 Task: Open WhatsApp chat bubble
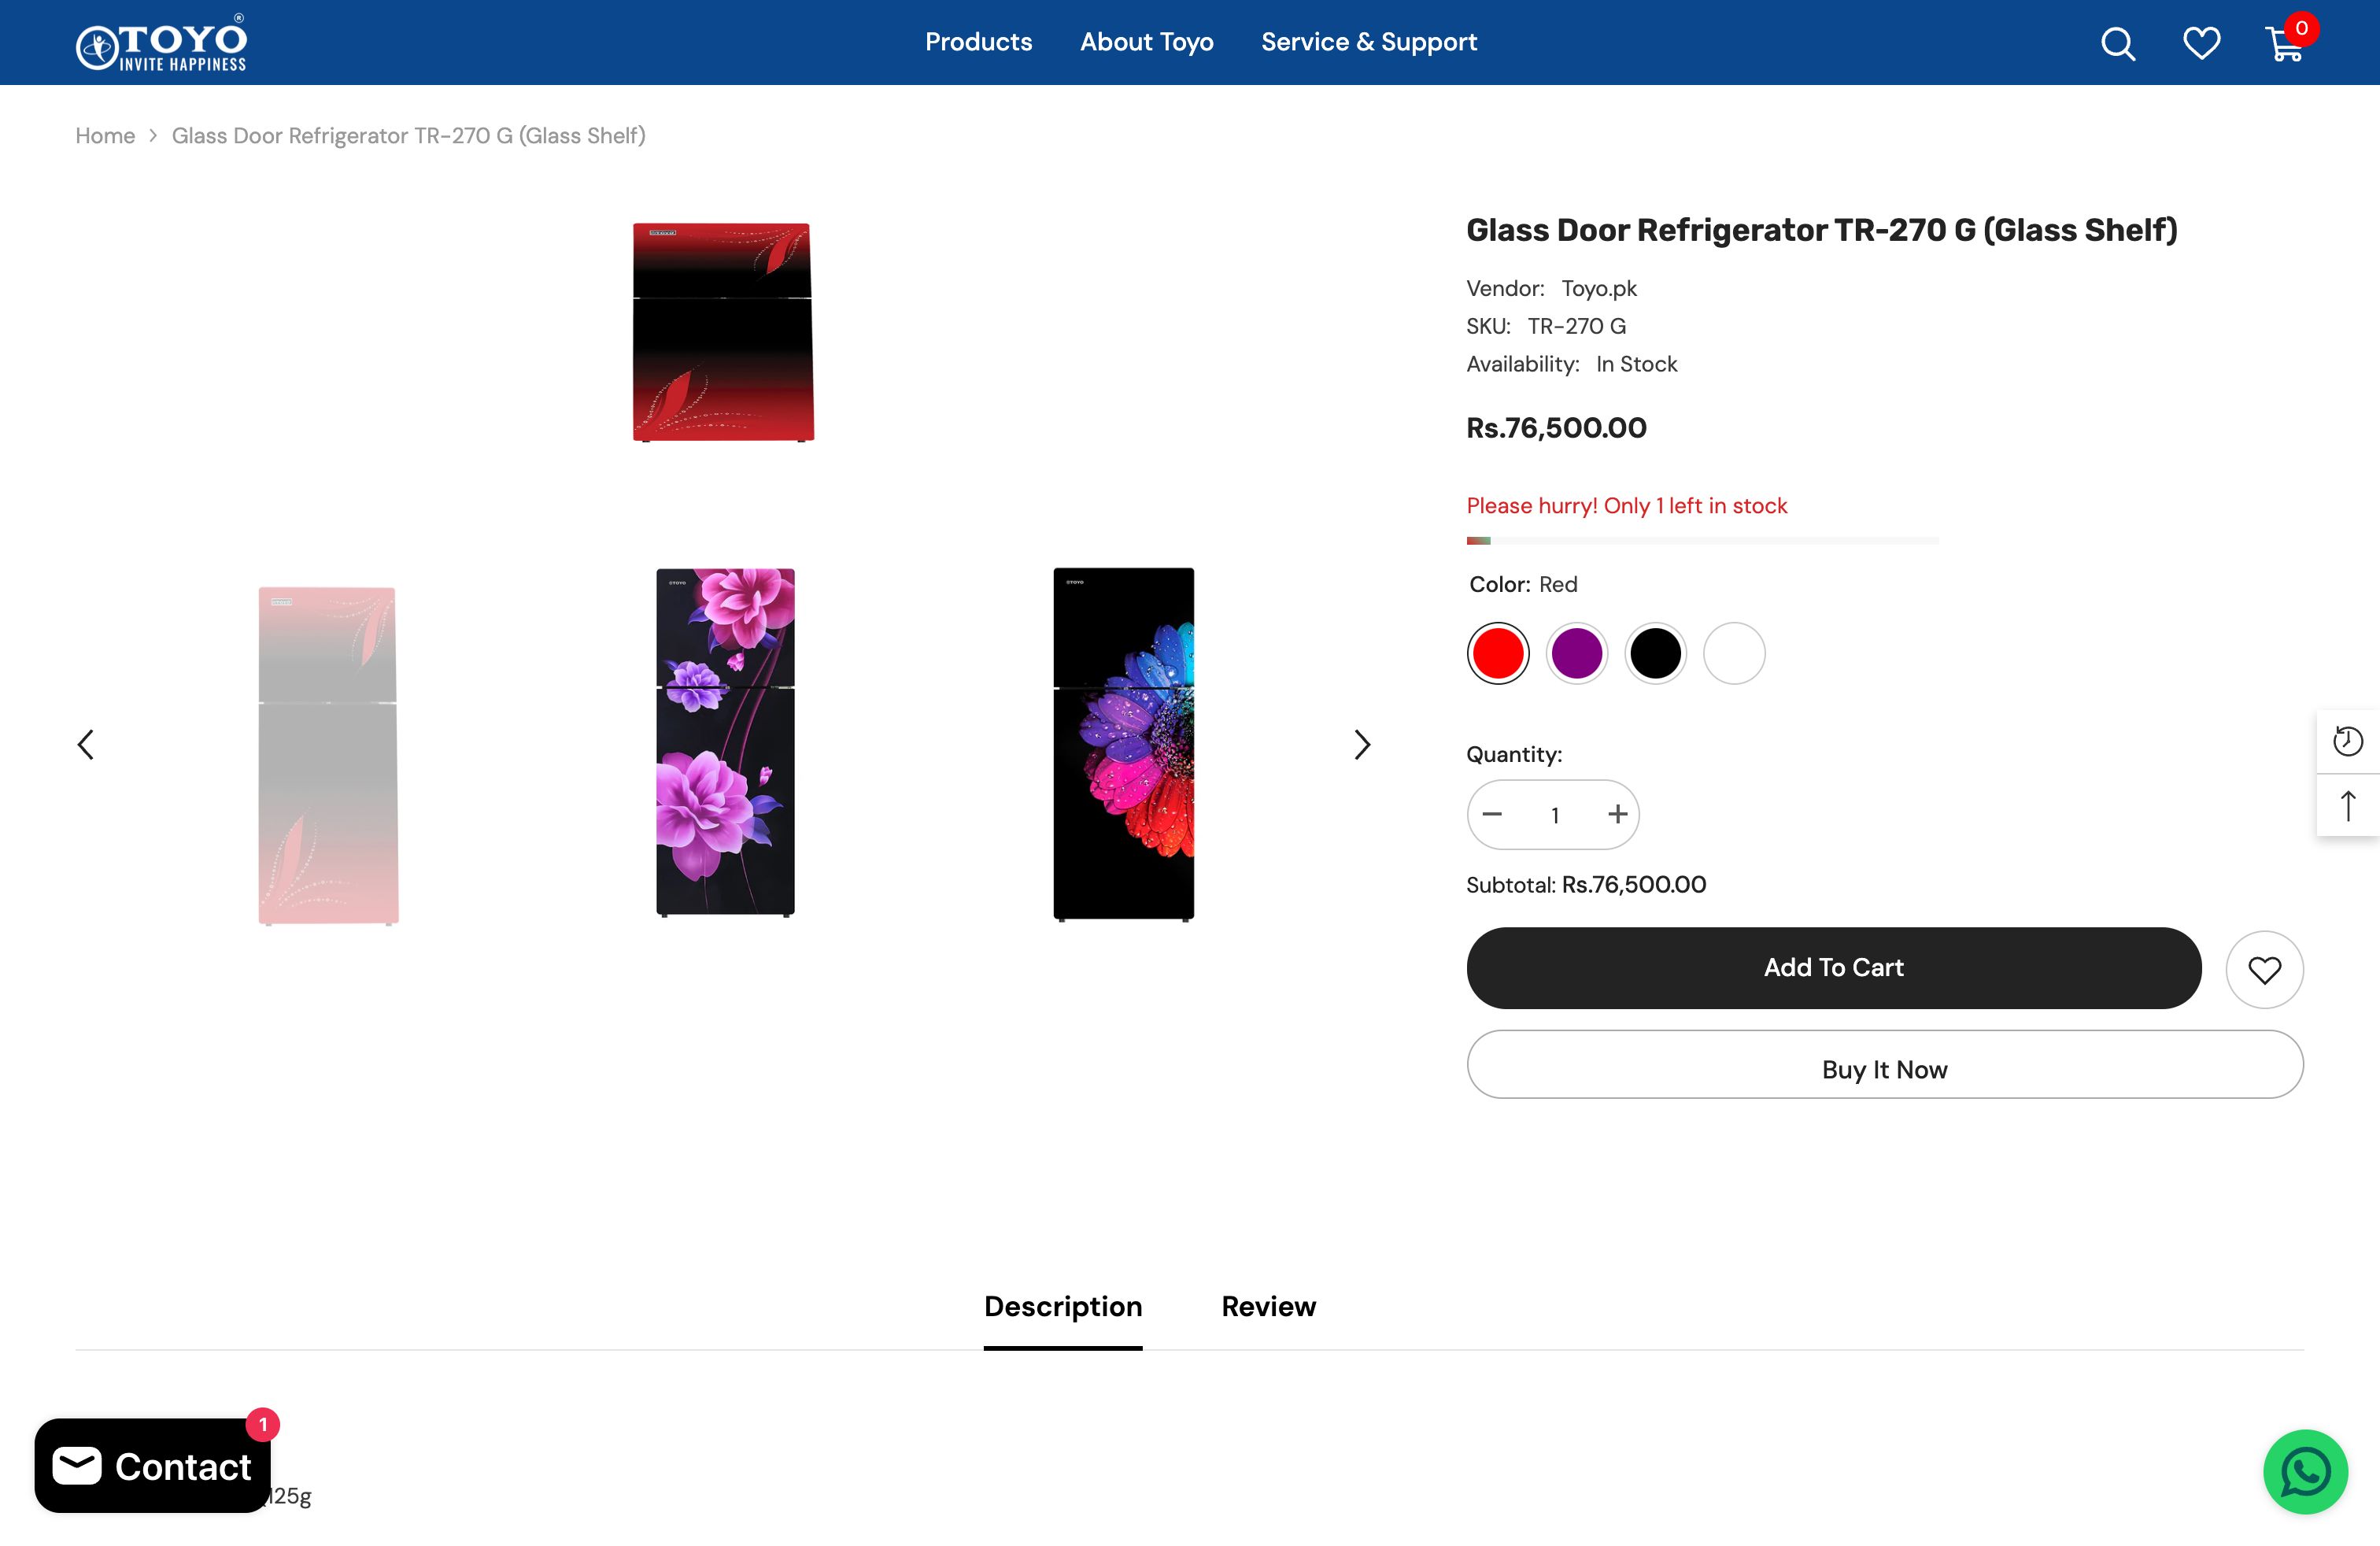pos(2305,1471)
